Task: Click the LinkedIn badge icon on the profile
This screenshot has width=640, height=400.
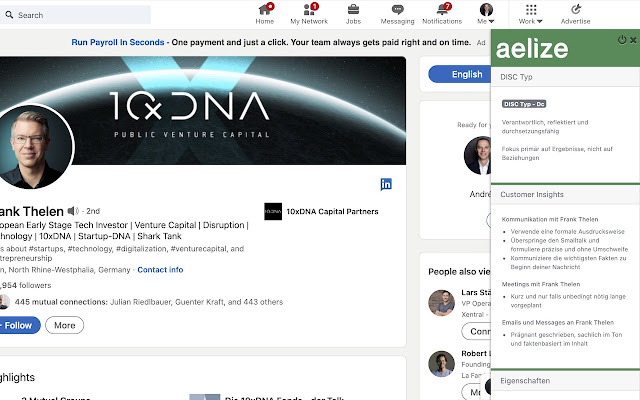Action: (386, 184)
